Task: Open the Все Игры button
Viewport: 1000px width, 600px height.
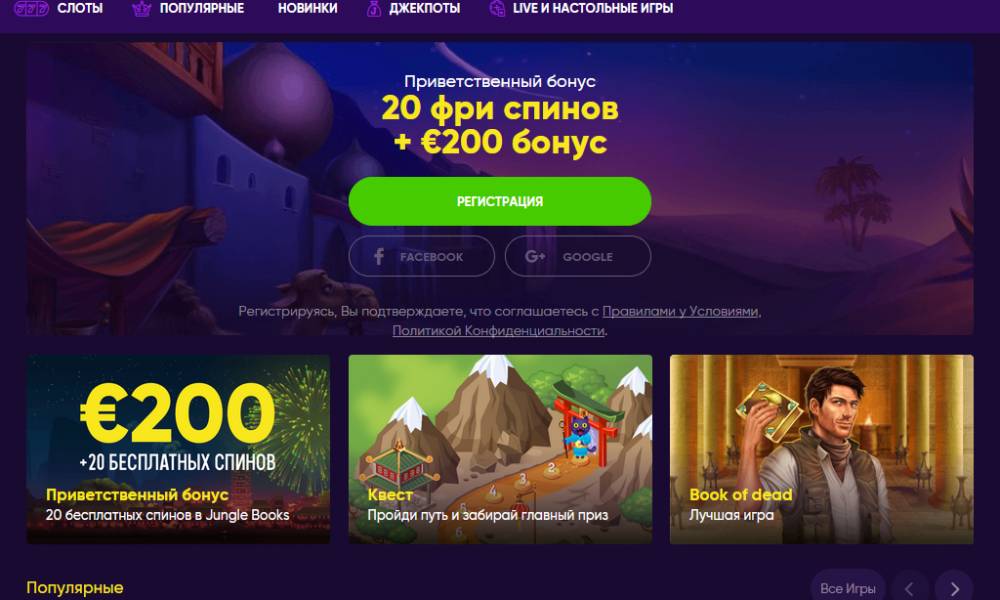Action: [848, 589]
